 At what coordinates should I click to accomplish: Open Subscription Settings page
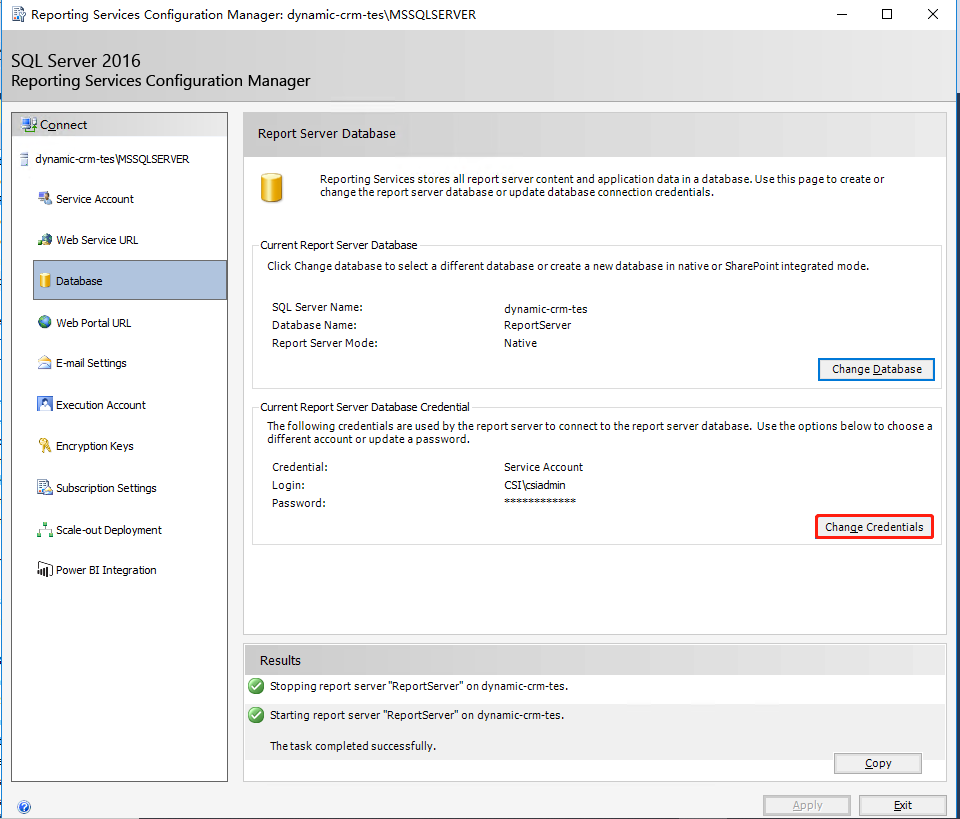click(106, 488)
